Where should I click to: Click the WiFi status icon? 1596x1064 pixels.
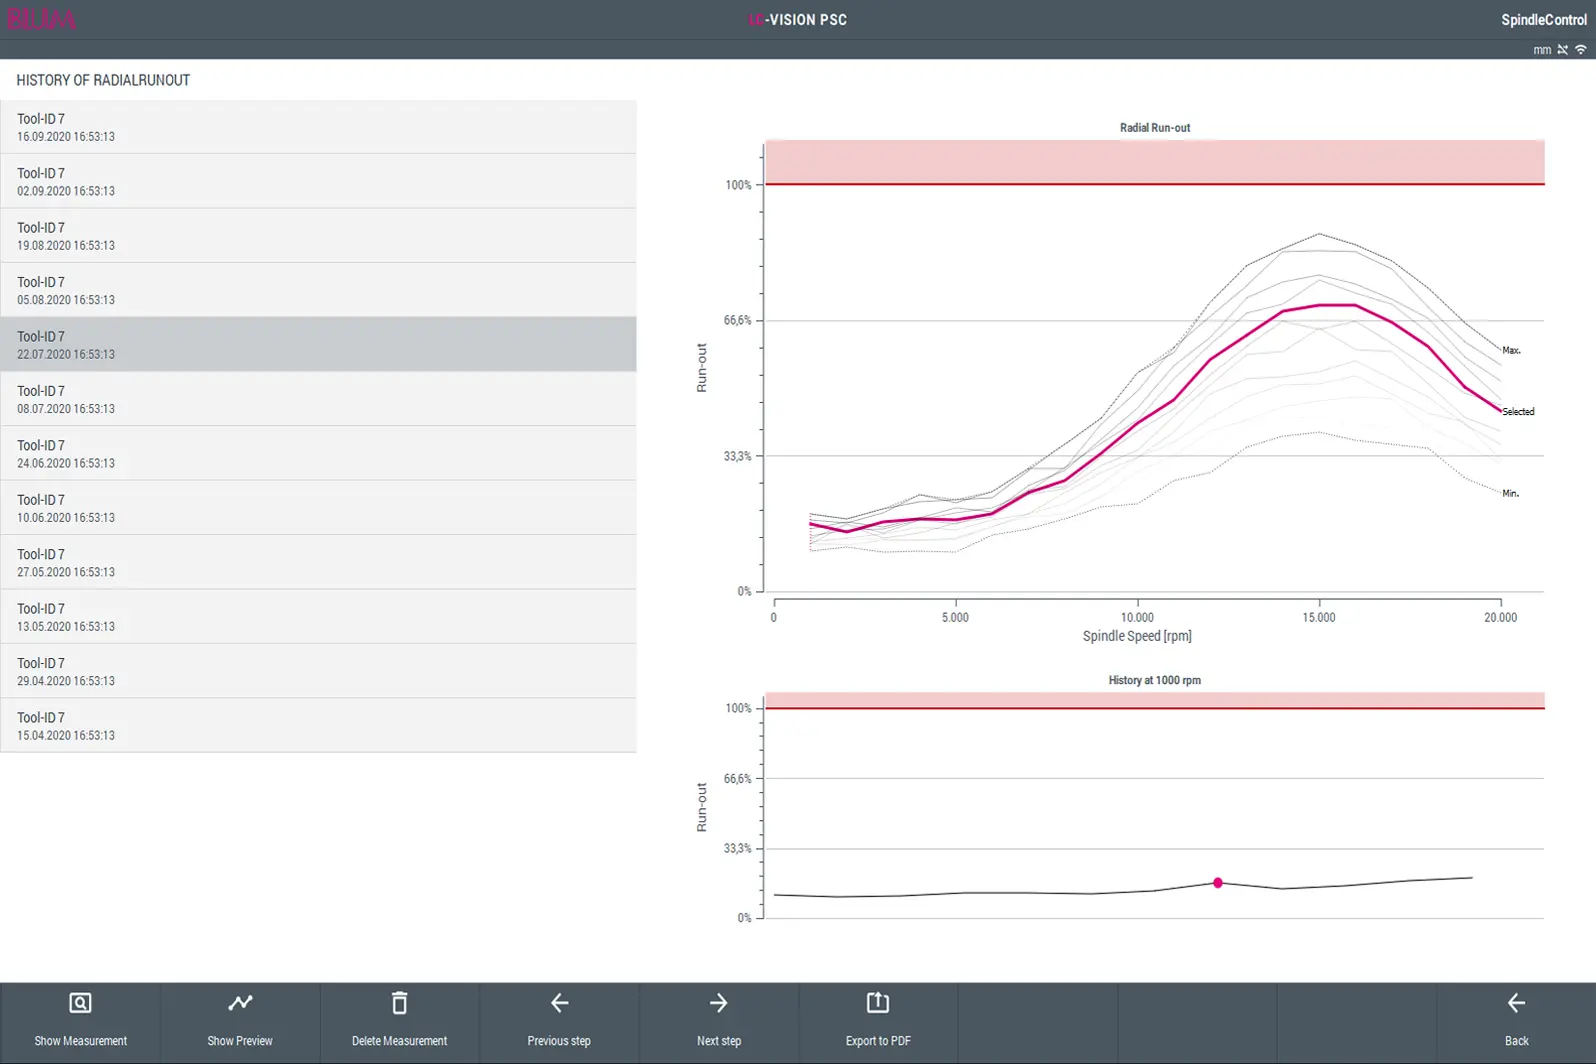1581,50
